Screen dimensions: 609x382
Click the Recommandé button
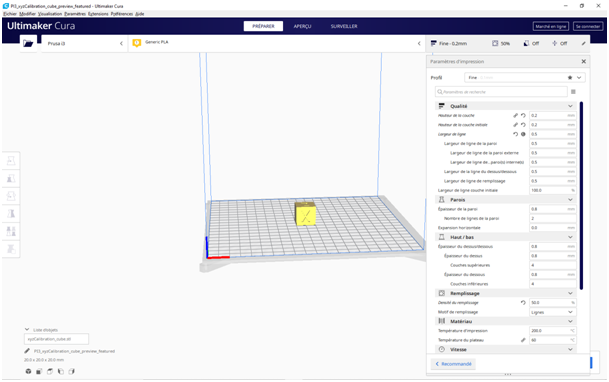pos(453,364)
